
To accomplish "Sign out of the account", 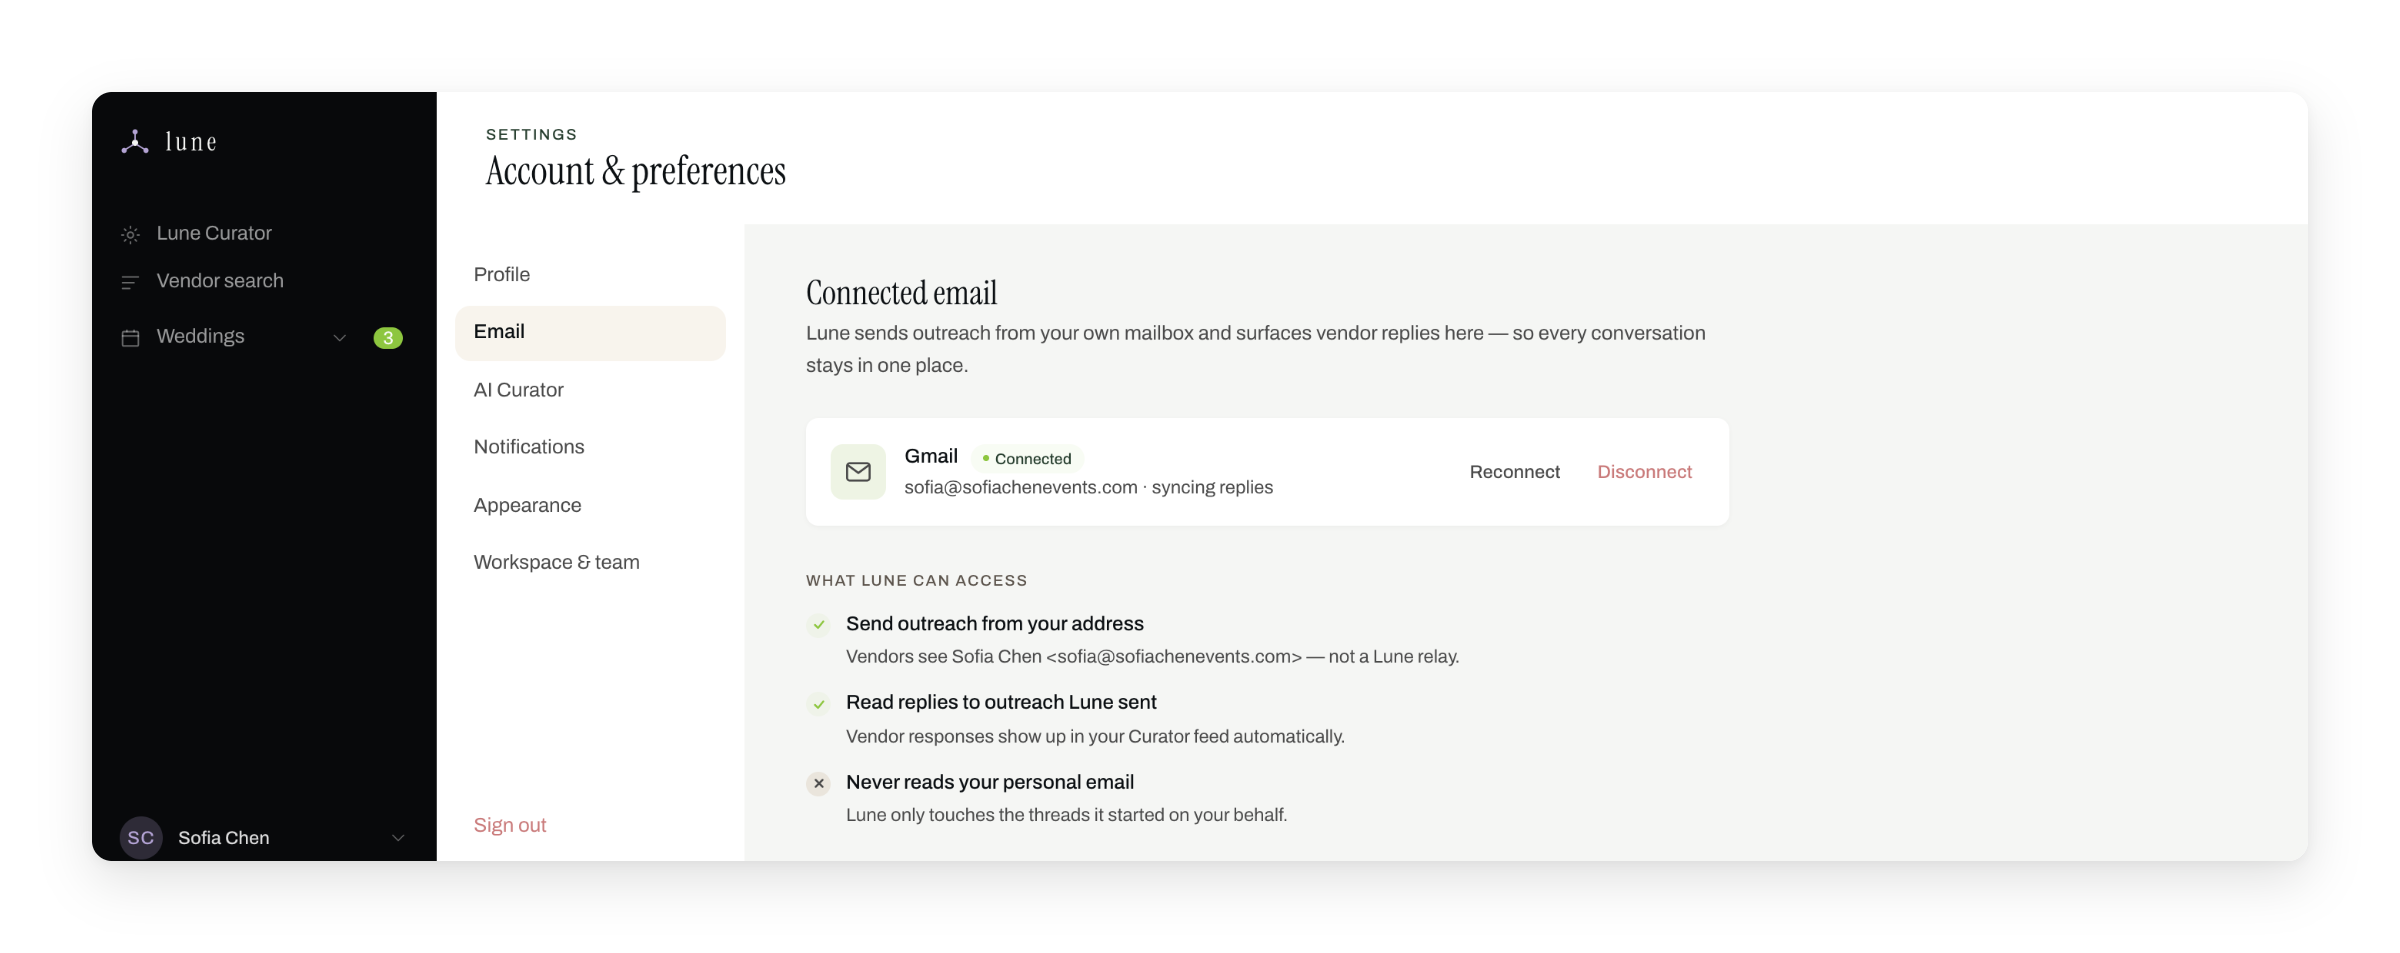I will tap(510, 825).
